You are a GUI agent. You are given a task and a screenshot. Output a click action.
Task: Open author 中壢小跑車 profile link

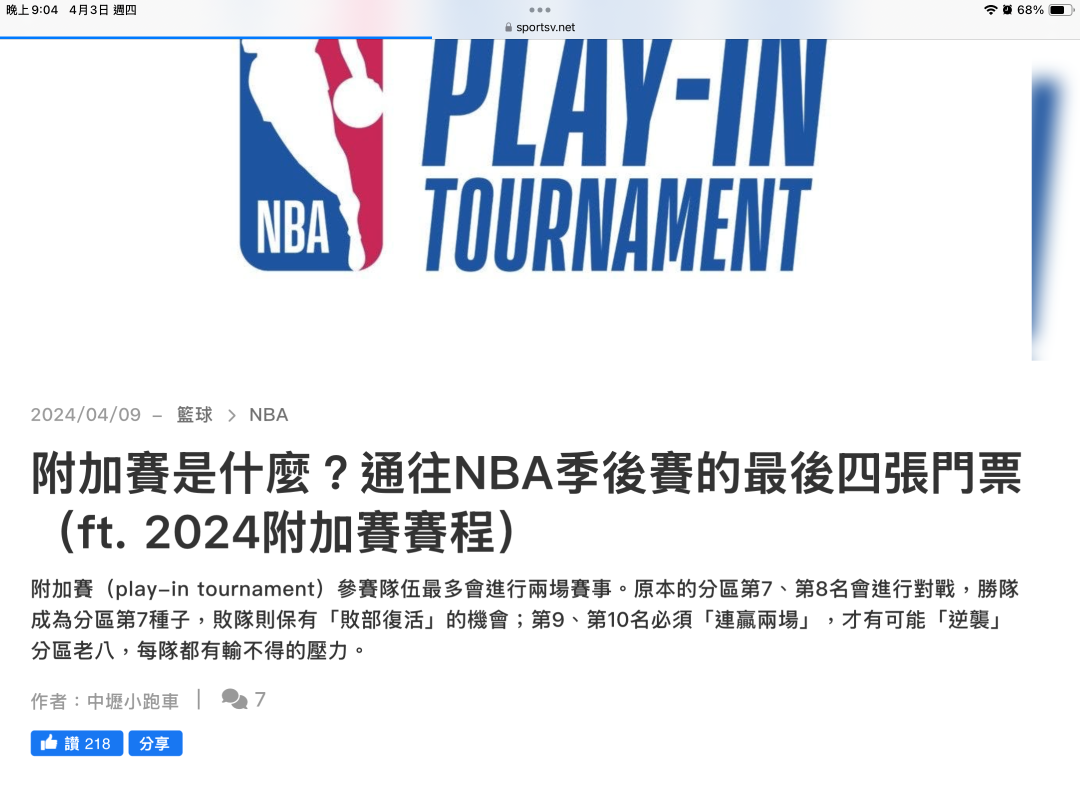click(133, 701)
